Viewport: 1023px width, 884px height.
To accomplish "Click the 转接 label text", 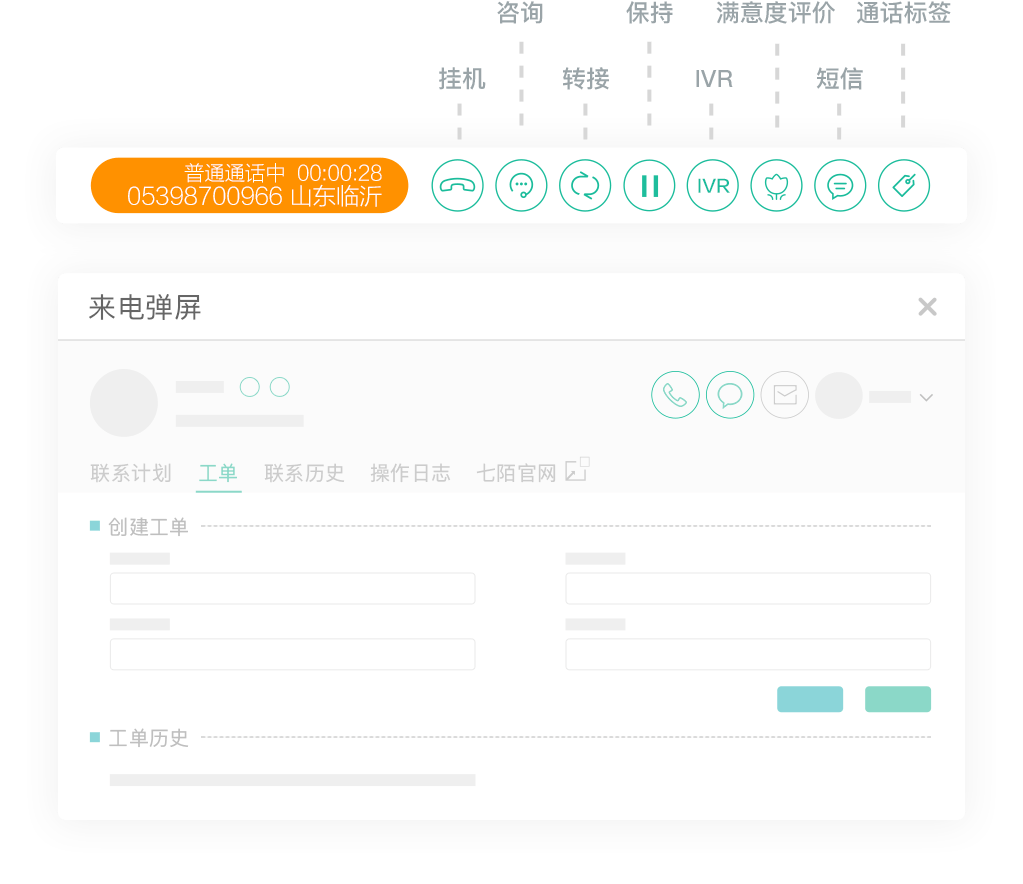I will pos(586,79).
